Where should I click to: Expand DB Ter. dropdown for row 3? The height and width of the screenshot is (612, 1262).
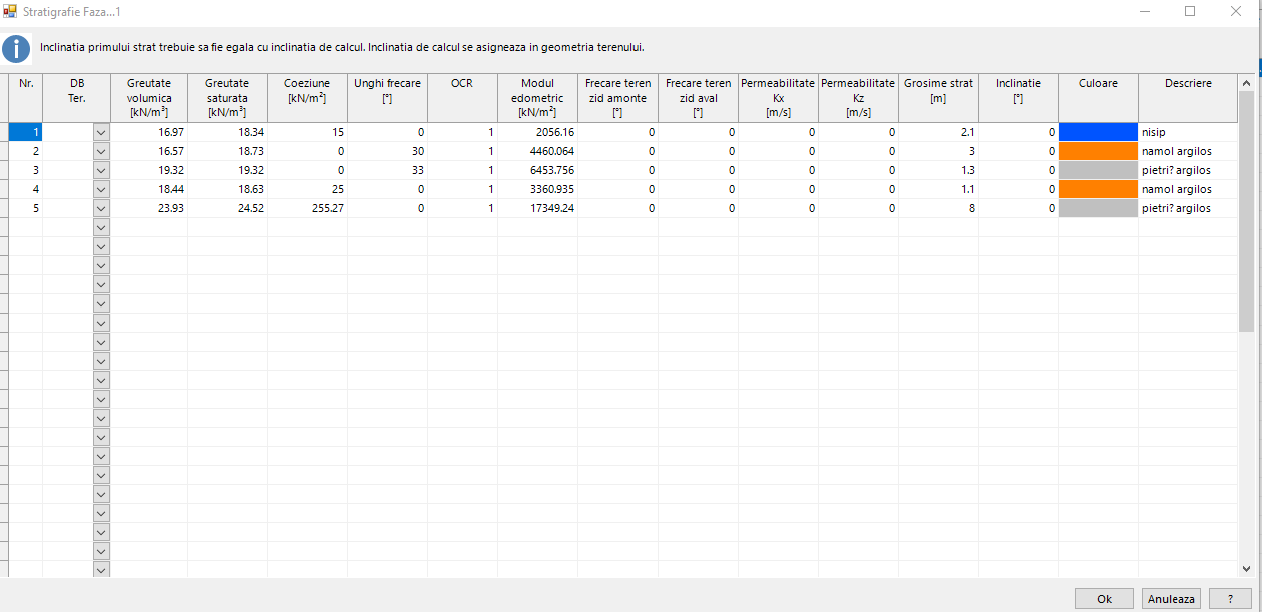[x=101, y=170]
